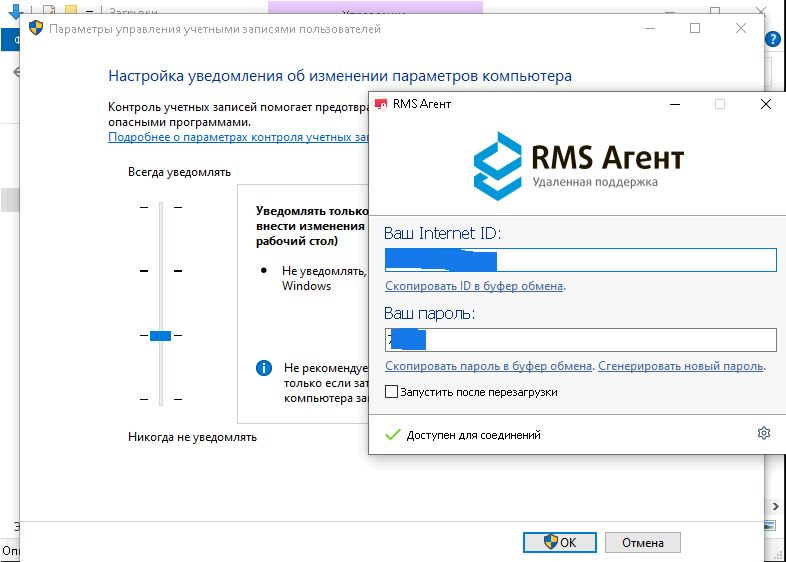Screen dimensions: 786x562
Task: Minimize the UAC settings window
Action: pos(650,28)
